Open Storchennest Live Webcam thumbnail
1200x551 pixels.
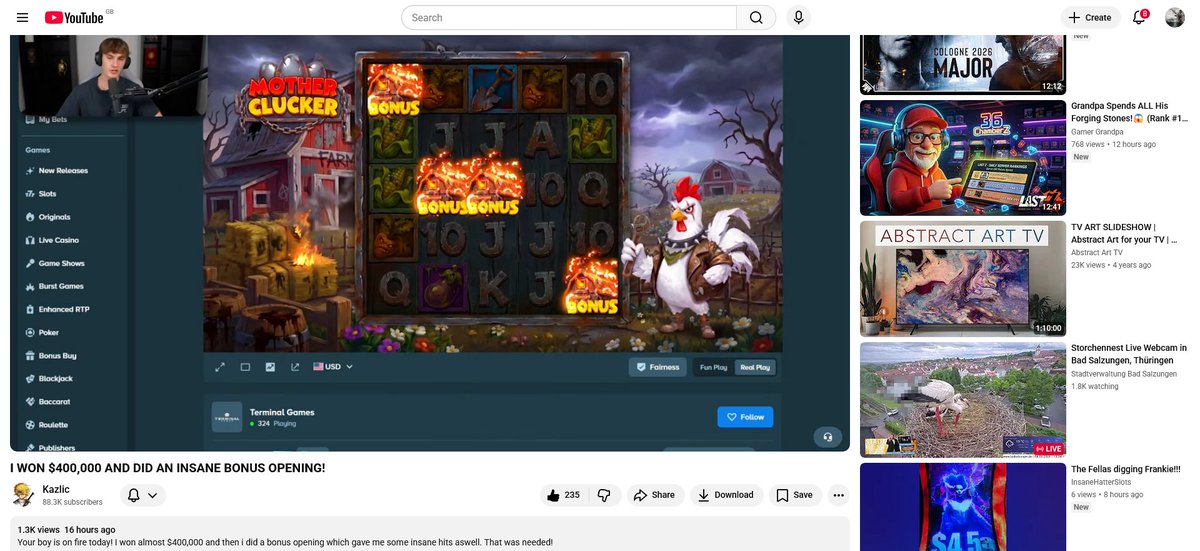(x=963, y=400)
